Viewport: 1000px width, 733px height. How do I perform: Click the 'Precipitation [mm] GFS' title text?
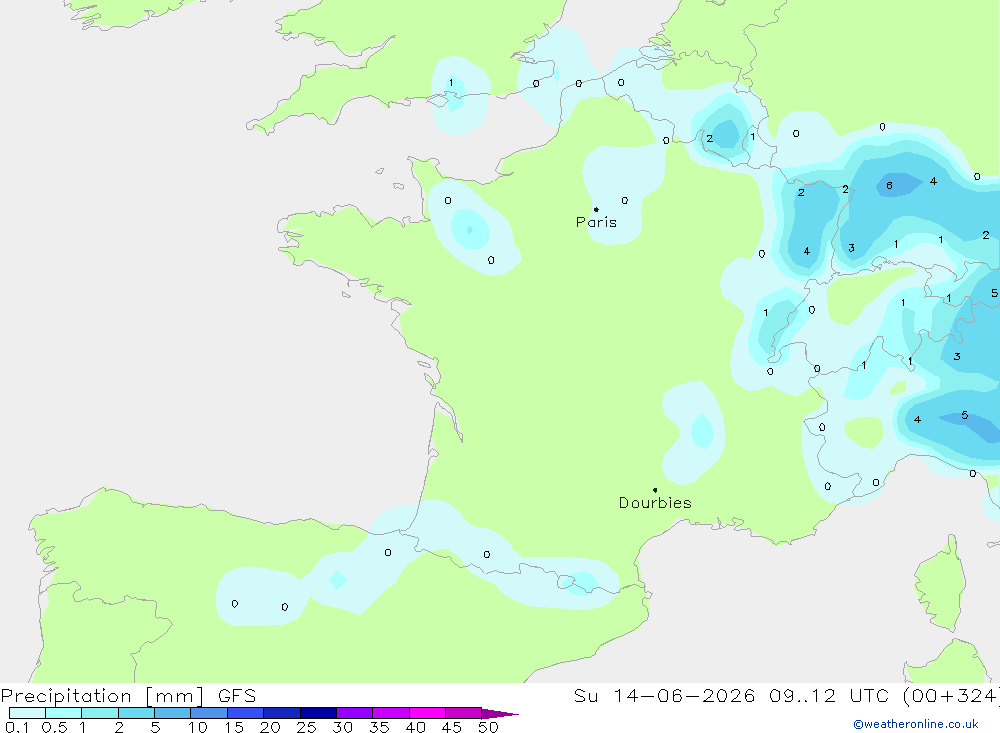(x=128, y=695)
